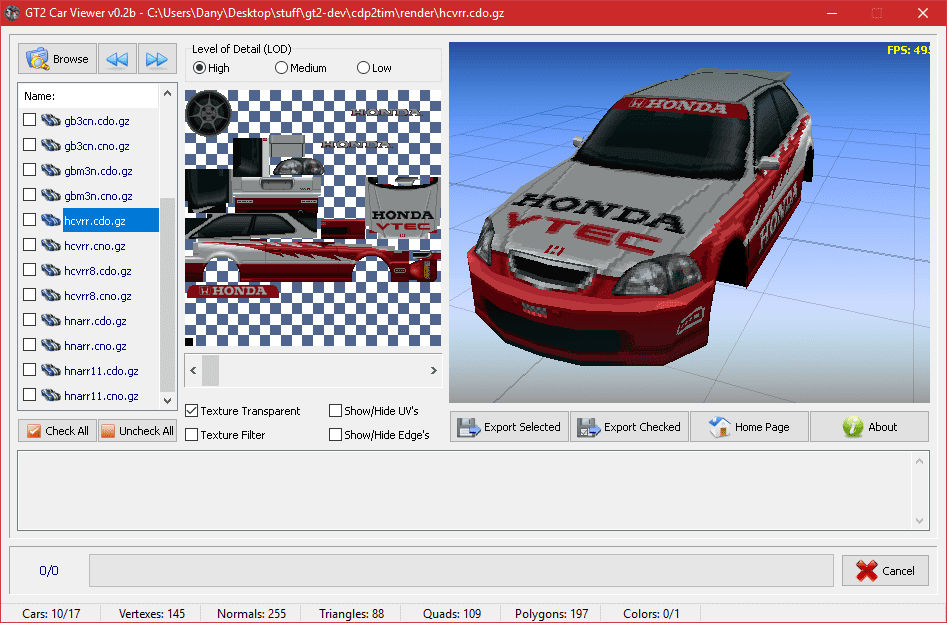Click car icon beside hnarr.cno.gz
This screenshot has height=623, width=947.
[x=51, y=345]
